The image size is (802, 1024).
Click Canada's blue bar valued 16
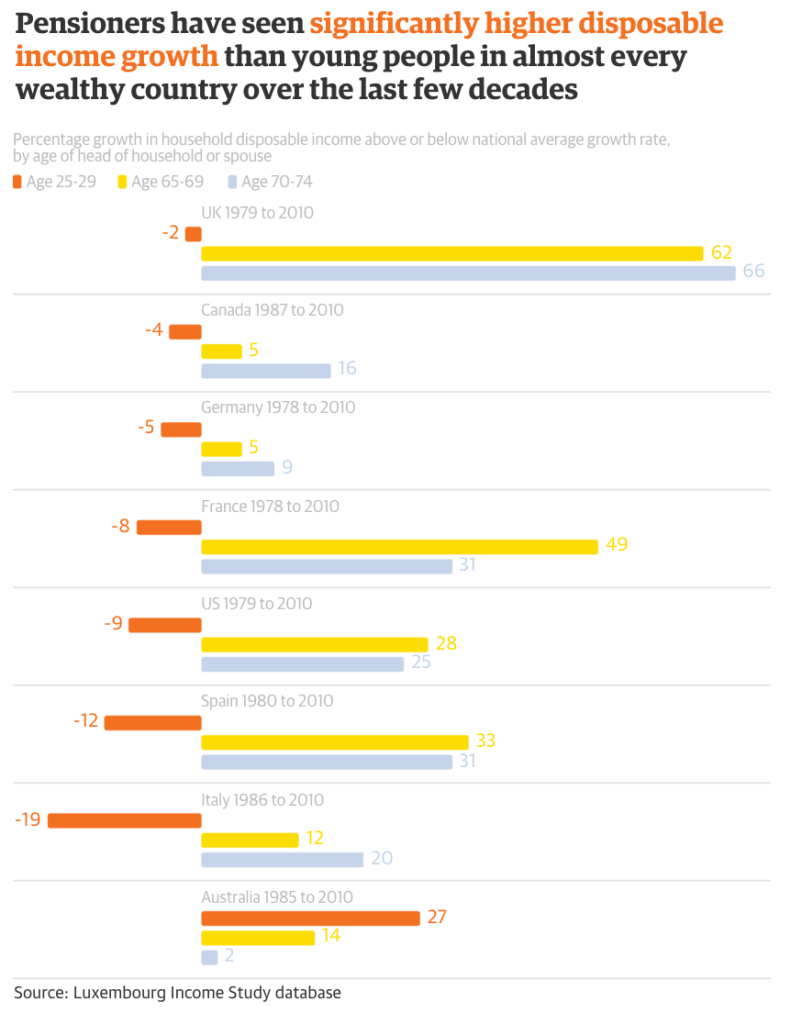coord(266,371)
